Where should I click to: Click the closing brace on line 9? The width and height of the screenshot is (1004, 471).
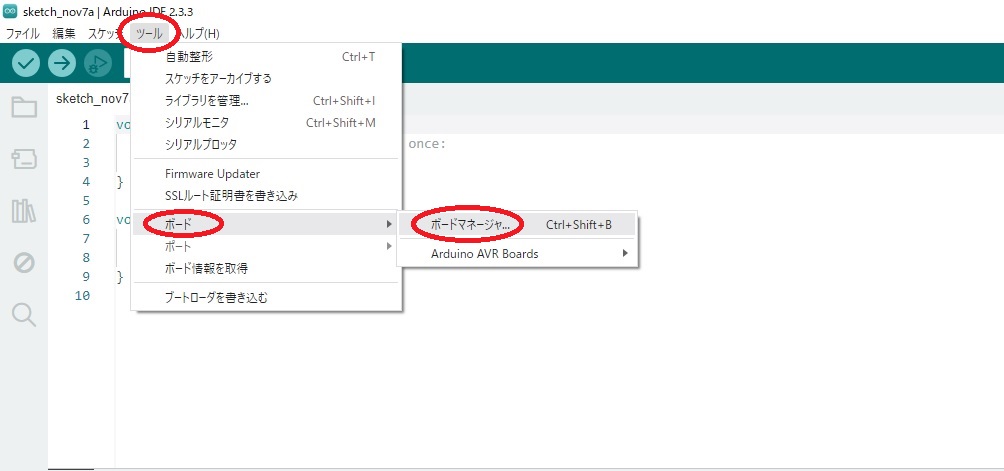pos(120,276)
